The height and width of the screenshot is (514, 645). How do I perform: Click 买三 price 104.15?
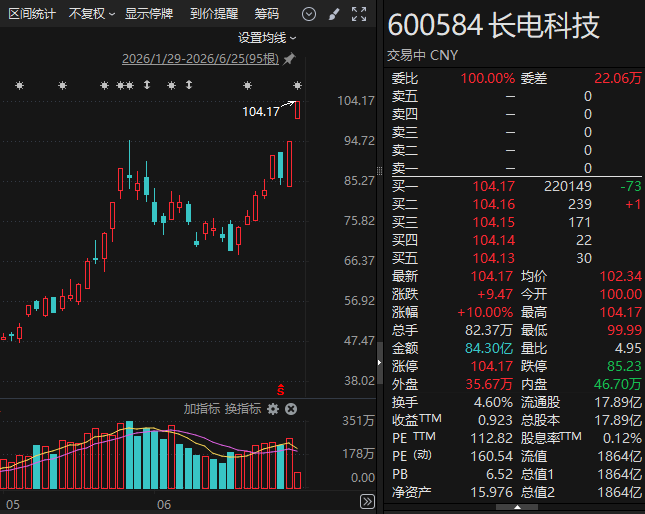point(494,222)
